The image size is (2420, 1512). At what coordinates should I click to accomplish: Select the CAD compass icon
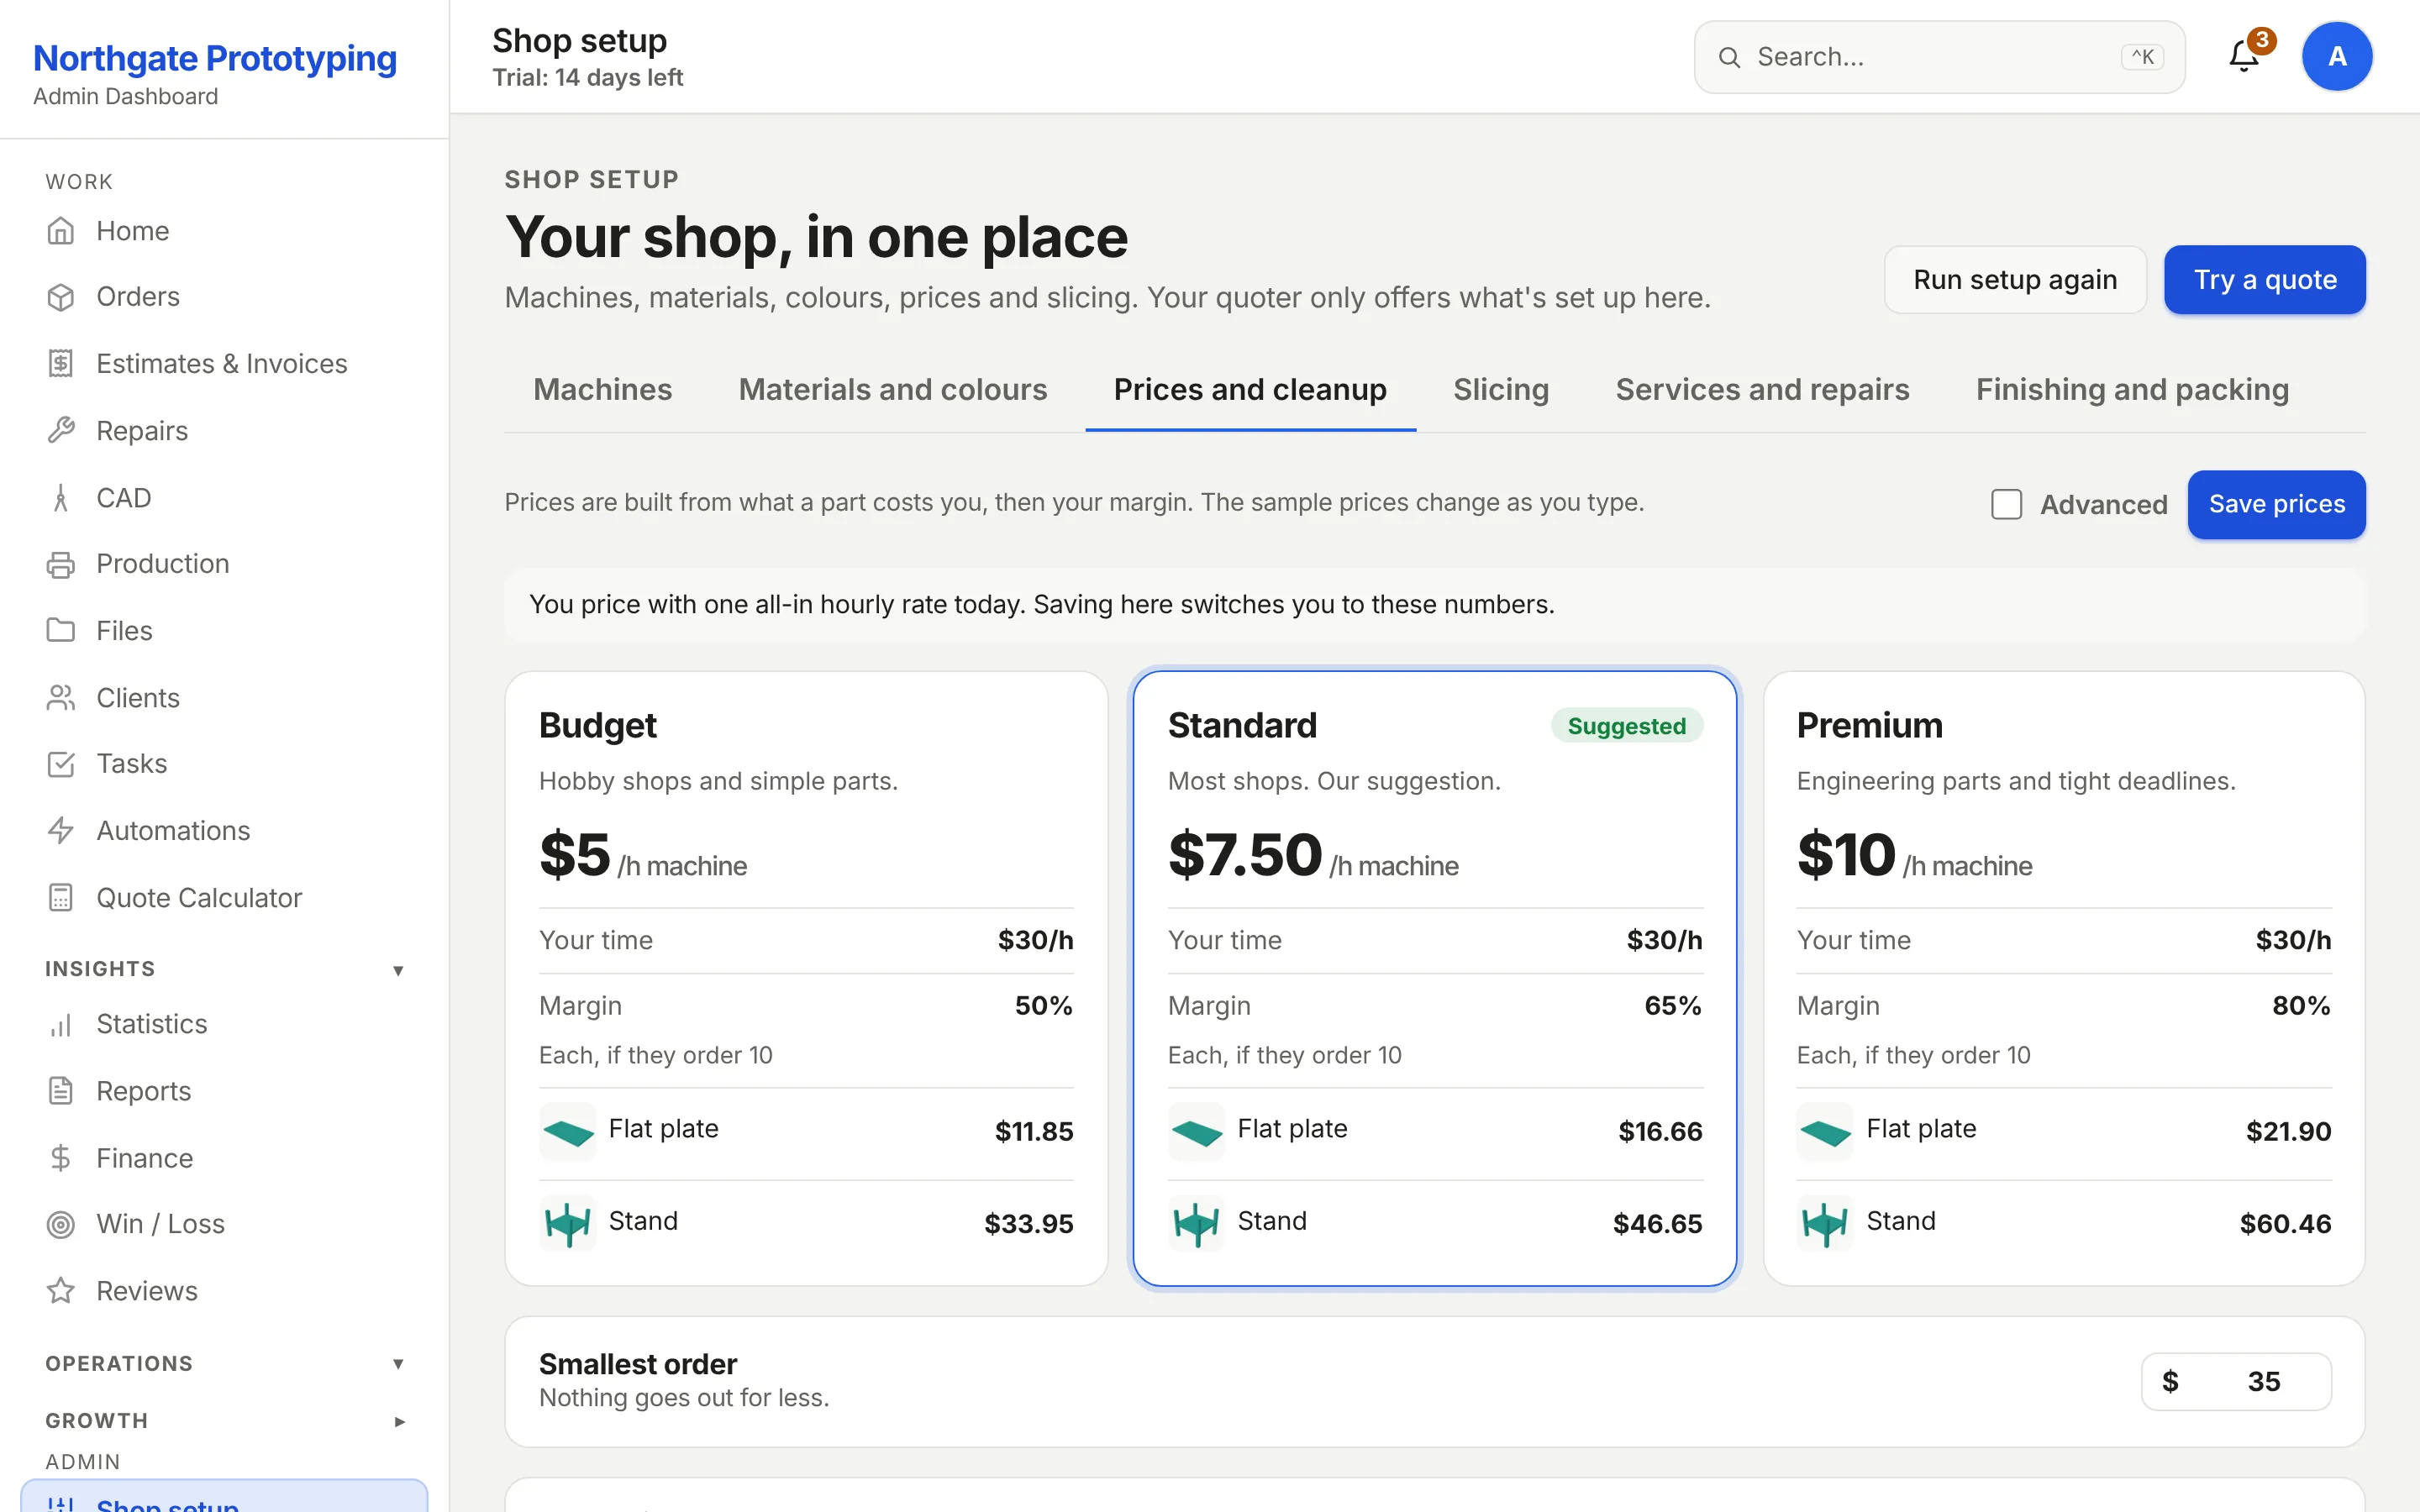point(61,498)
